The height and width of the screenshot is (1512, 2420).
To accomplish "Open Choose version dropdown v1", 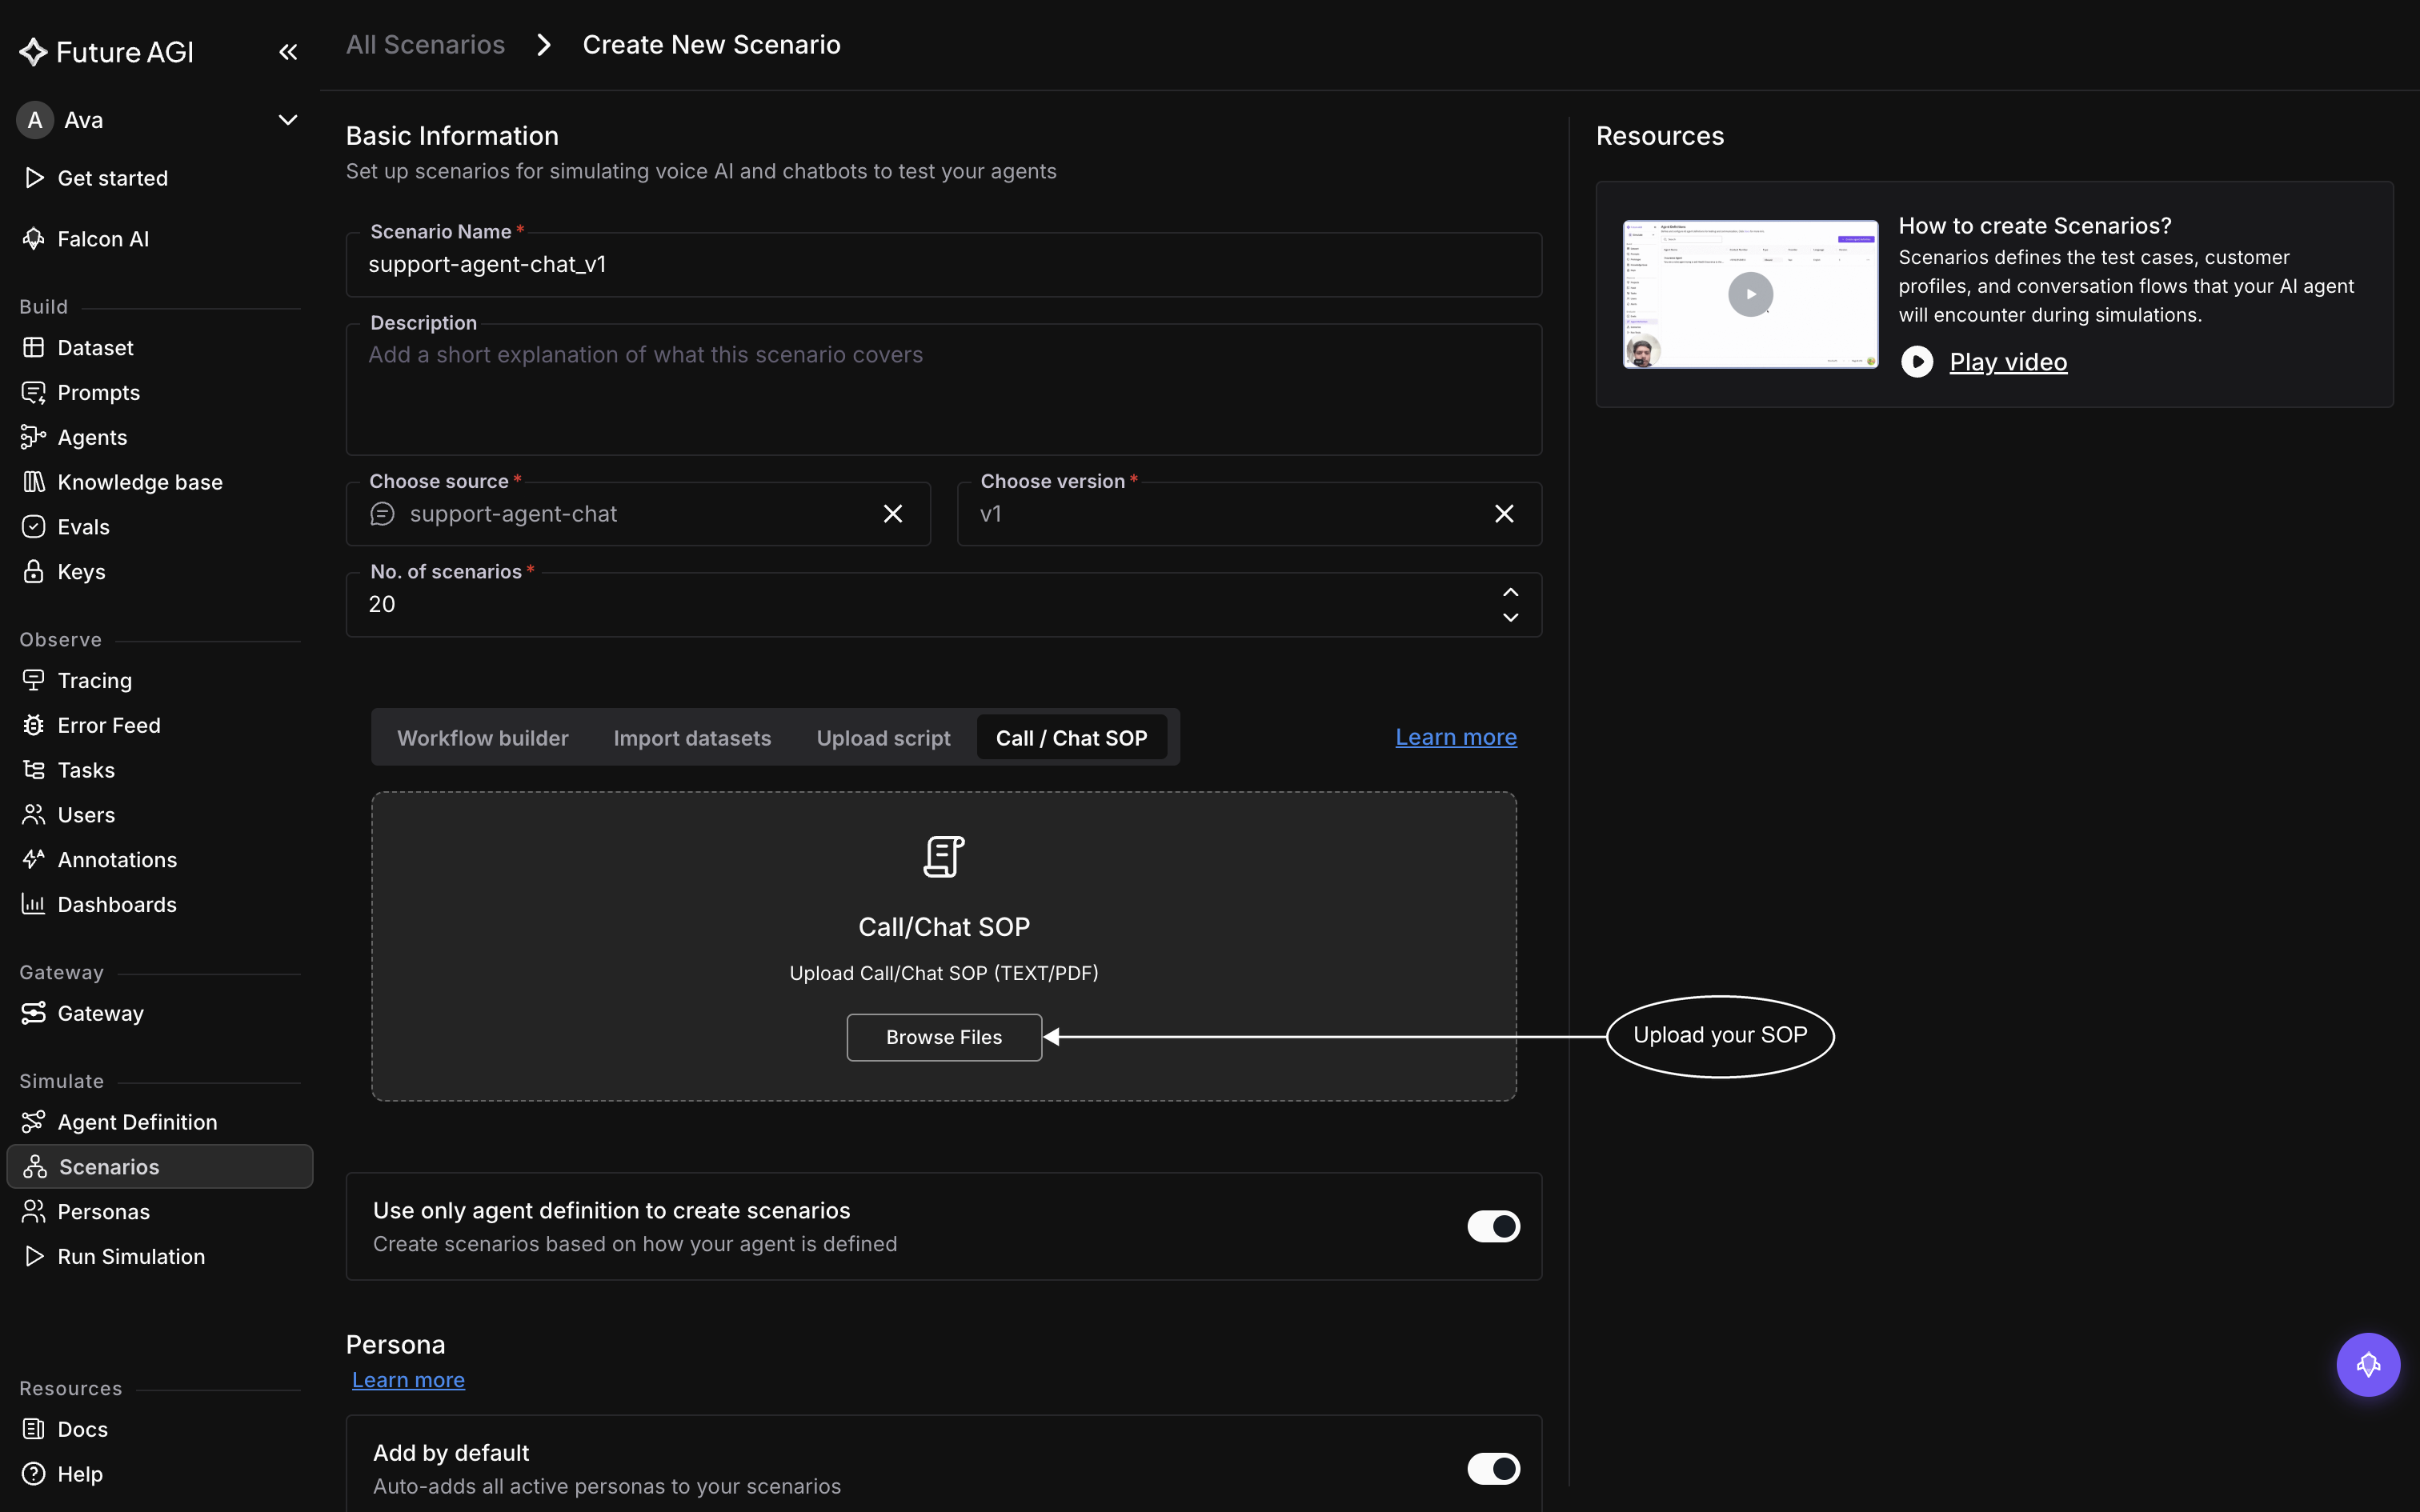I will coord(1249,514).
